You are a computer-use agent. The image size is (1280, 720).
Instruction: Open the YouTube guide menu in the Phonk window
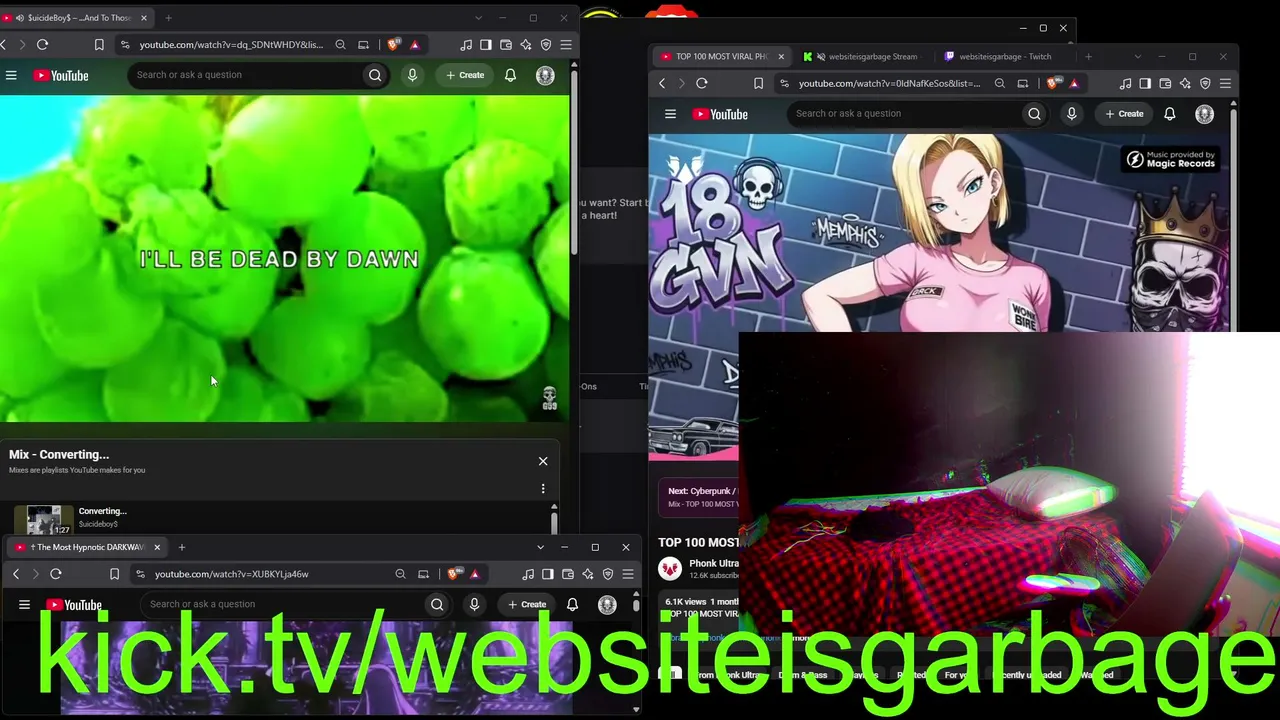[x=670, y=114]
